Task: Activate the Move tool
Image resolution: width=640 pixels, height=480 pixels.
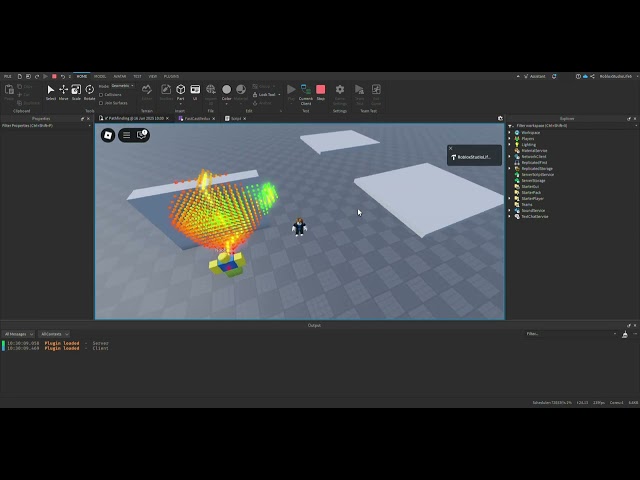Action: point(63,92)
